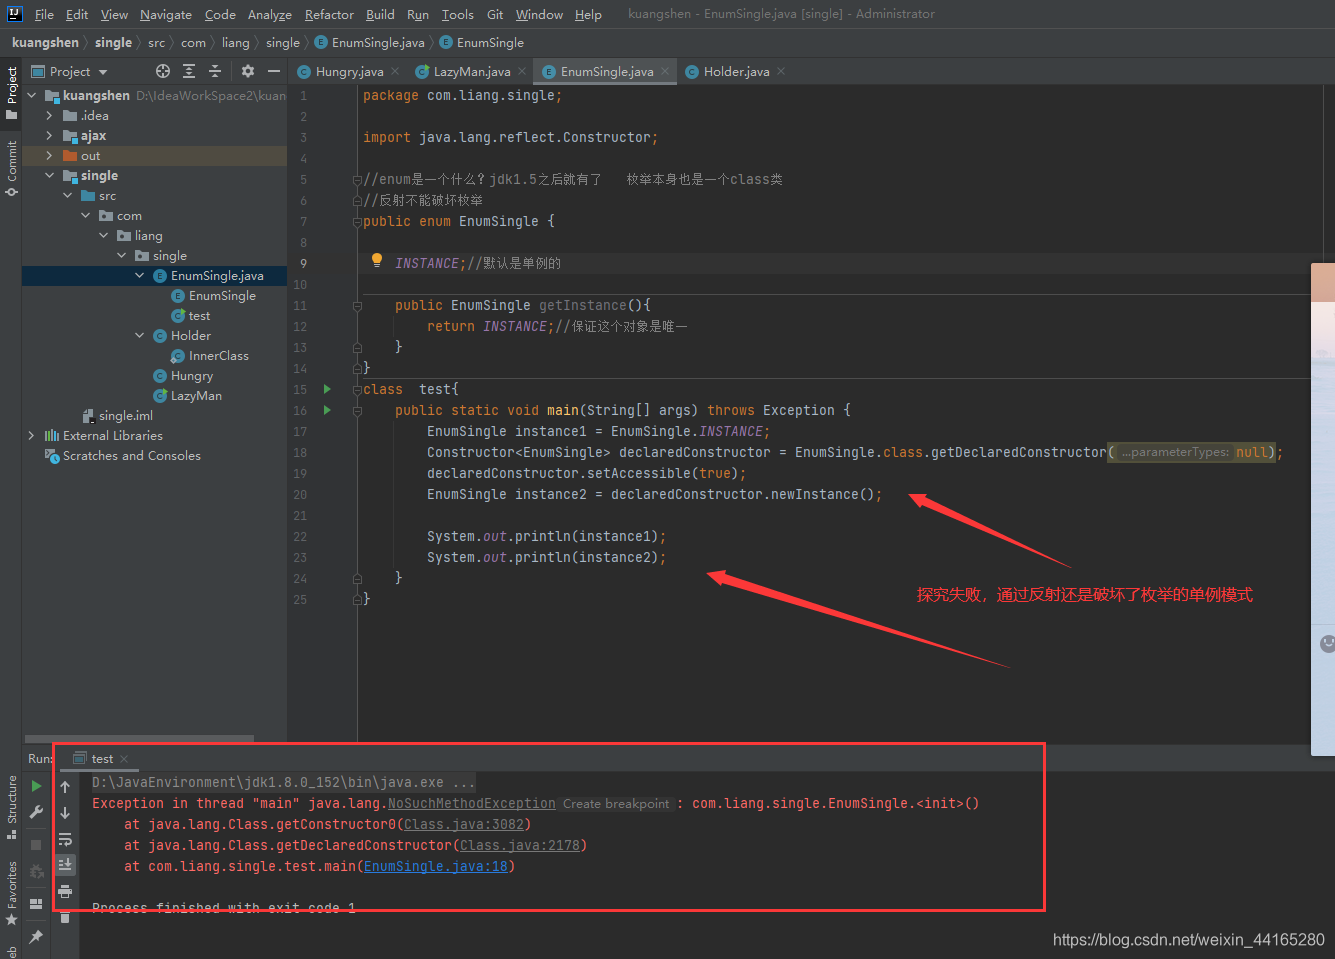Click Down the Stack Trace arrow
The image size is (1335, 959).
pos(65,813)
